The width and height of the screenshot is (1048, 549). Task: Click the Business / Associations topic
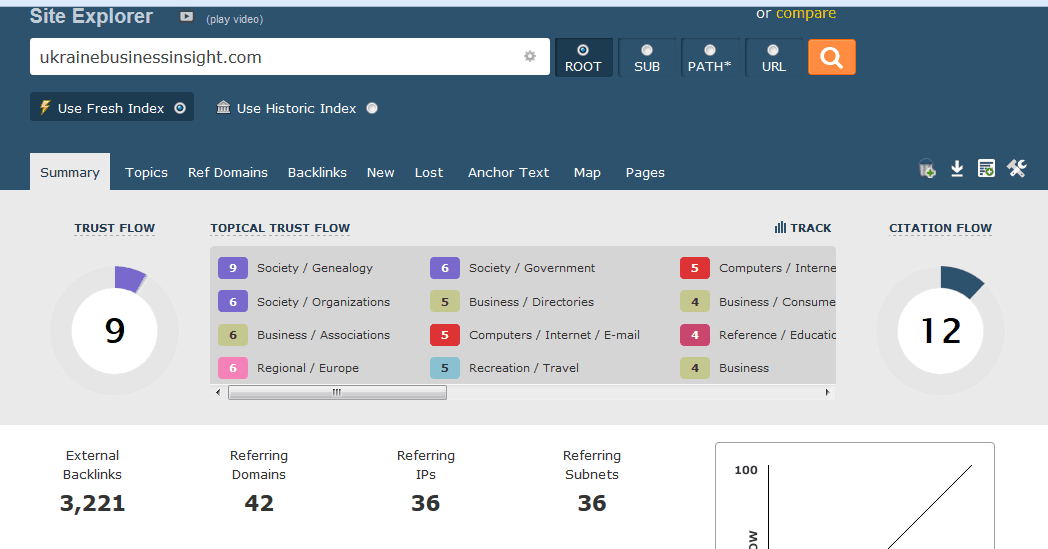(x=323, y=335)
